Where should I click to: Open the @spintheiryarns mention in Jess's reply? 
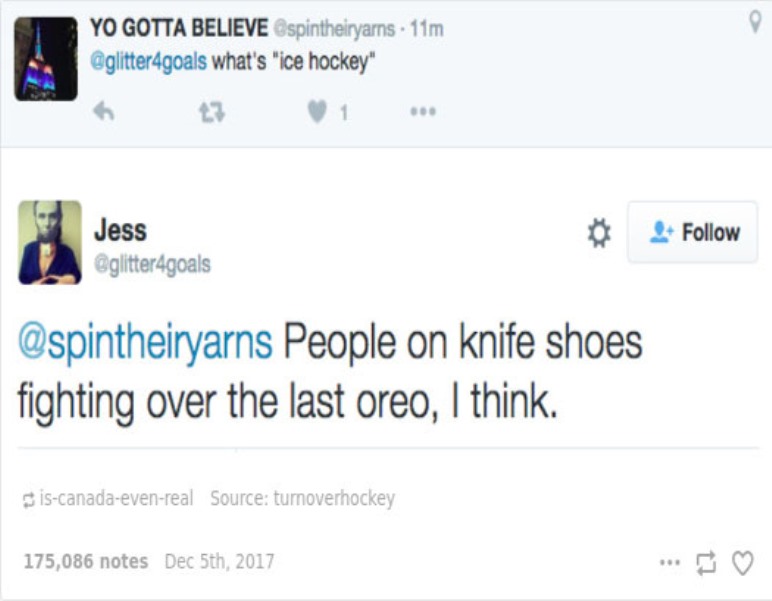click(x=144, y=345)
